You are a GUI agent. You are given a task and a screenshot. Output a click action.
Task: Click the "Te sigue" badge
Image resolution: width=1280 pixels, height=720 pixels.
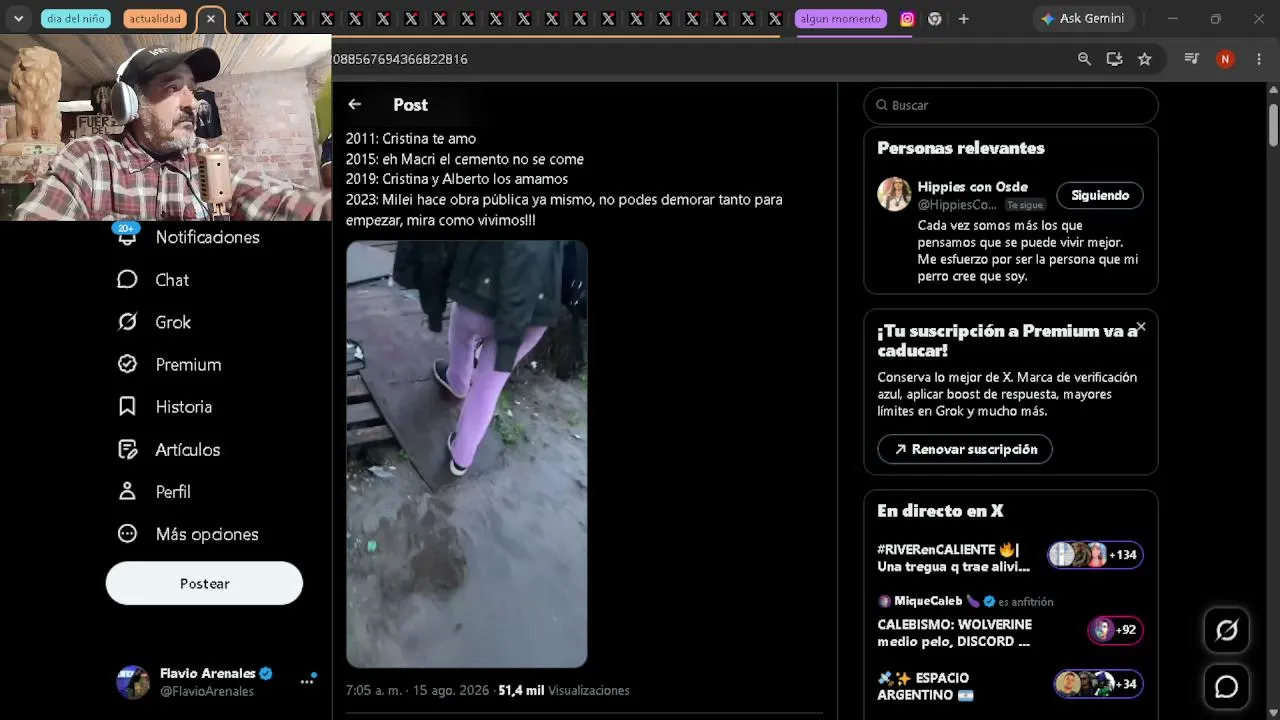[x=1025, y=205]
